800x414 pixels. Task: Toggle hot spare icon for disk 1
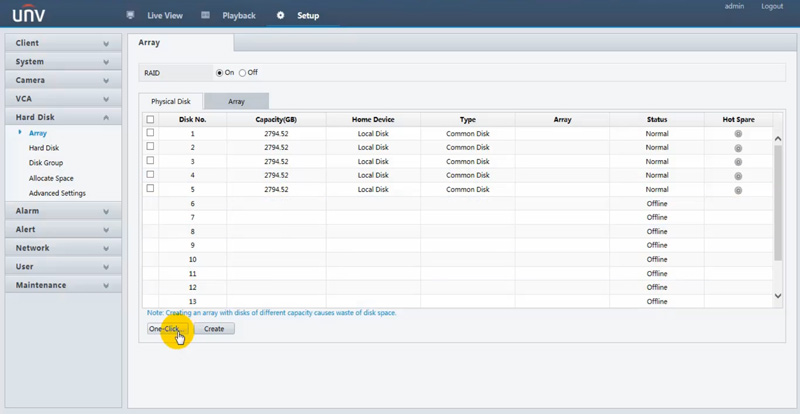(738, 134)
